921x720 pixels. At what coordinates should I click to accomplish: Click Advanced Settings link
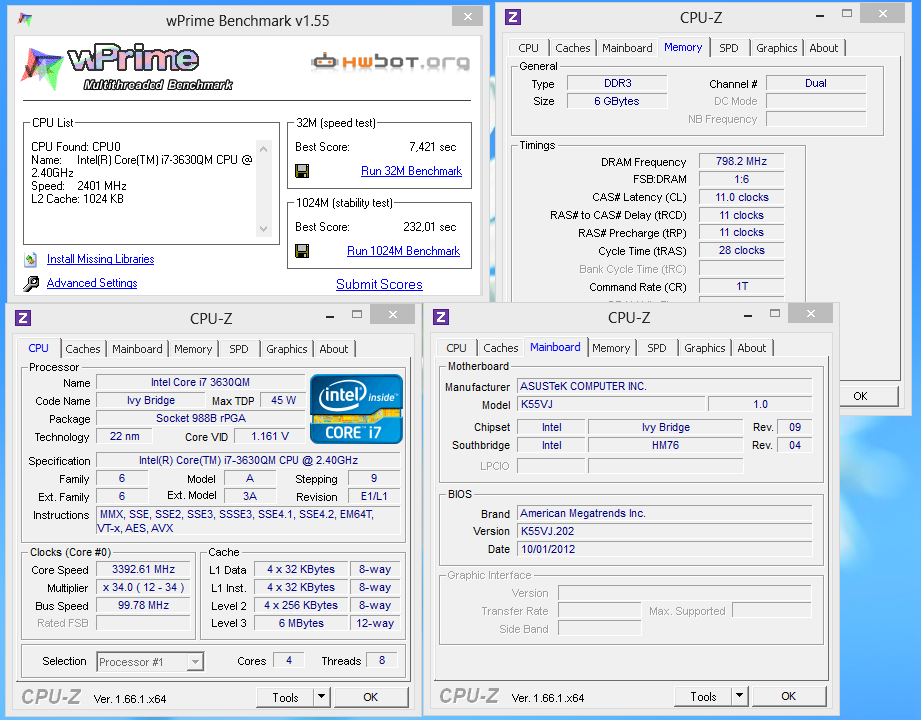pyautogui.click(x=92, y=283)
